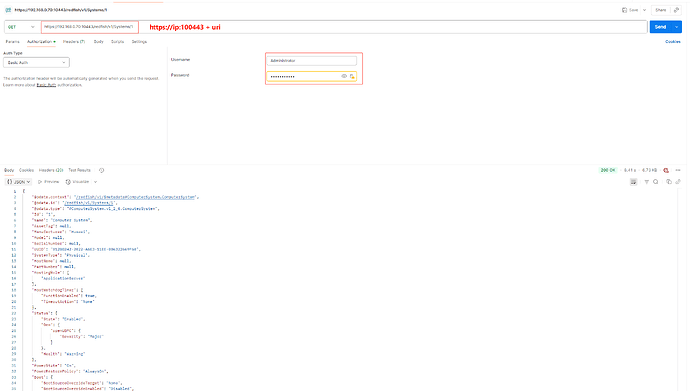Open the GET method dropdown
Screen dimensions: 690x391
coord(21,27)
